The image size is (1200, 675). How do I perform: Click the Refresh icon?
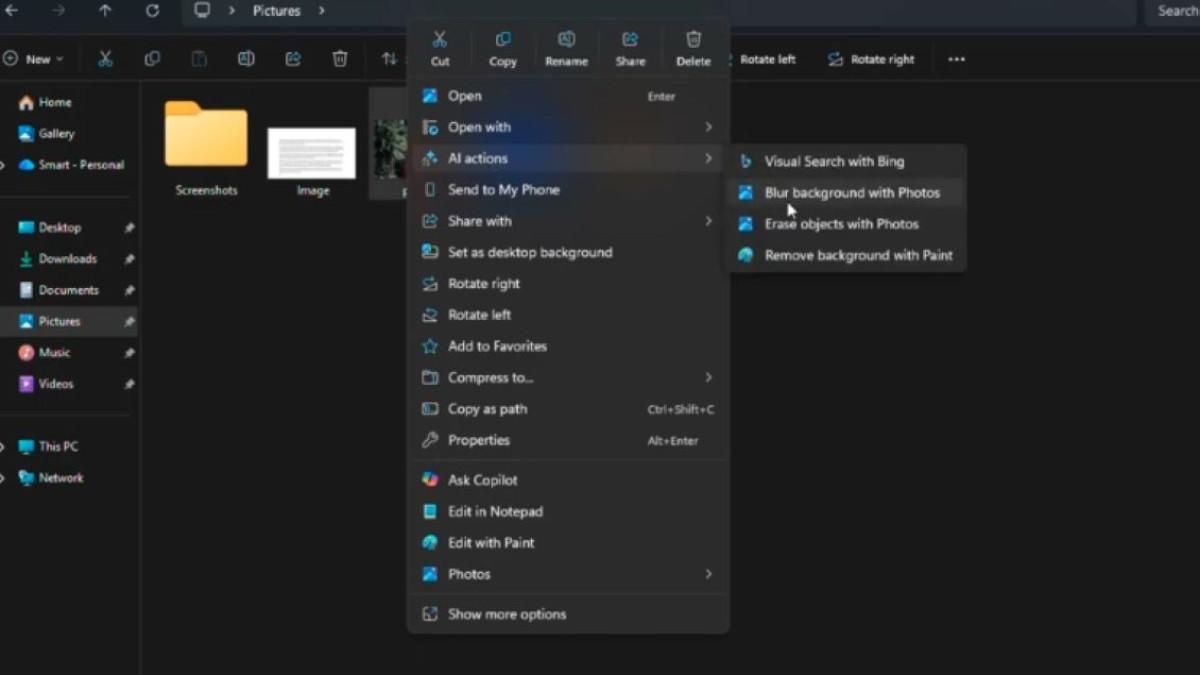click(x=152, y=11)
